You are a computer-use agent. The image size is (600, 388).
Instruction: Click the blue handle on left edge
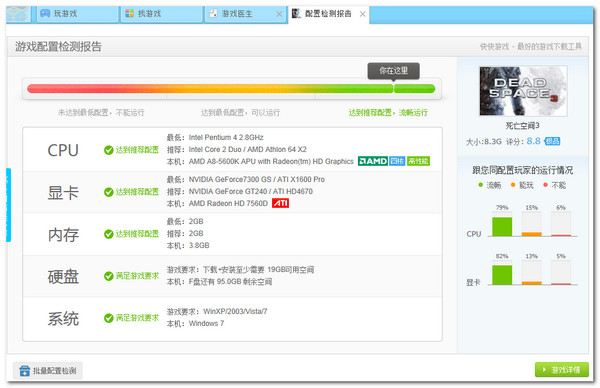pyautogui.click(x=8, y=205)
